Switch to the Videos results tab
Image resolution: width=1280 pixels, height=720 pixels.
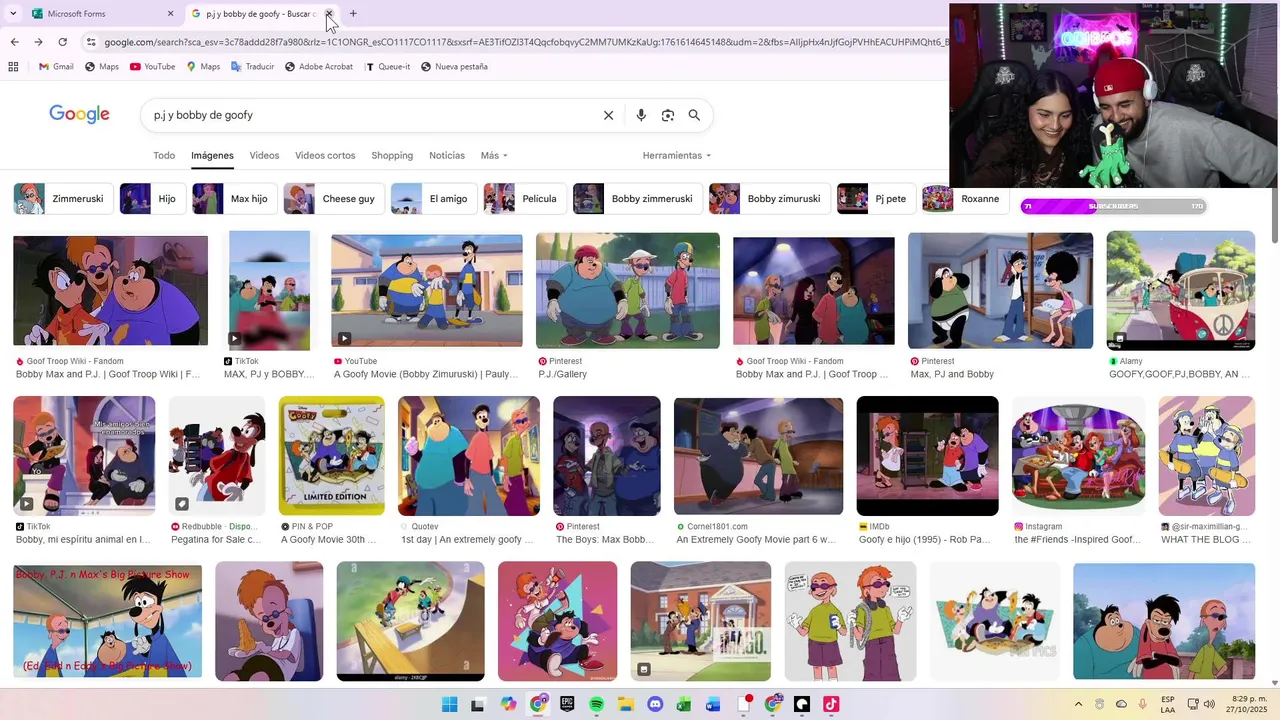264,156
